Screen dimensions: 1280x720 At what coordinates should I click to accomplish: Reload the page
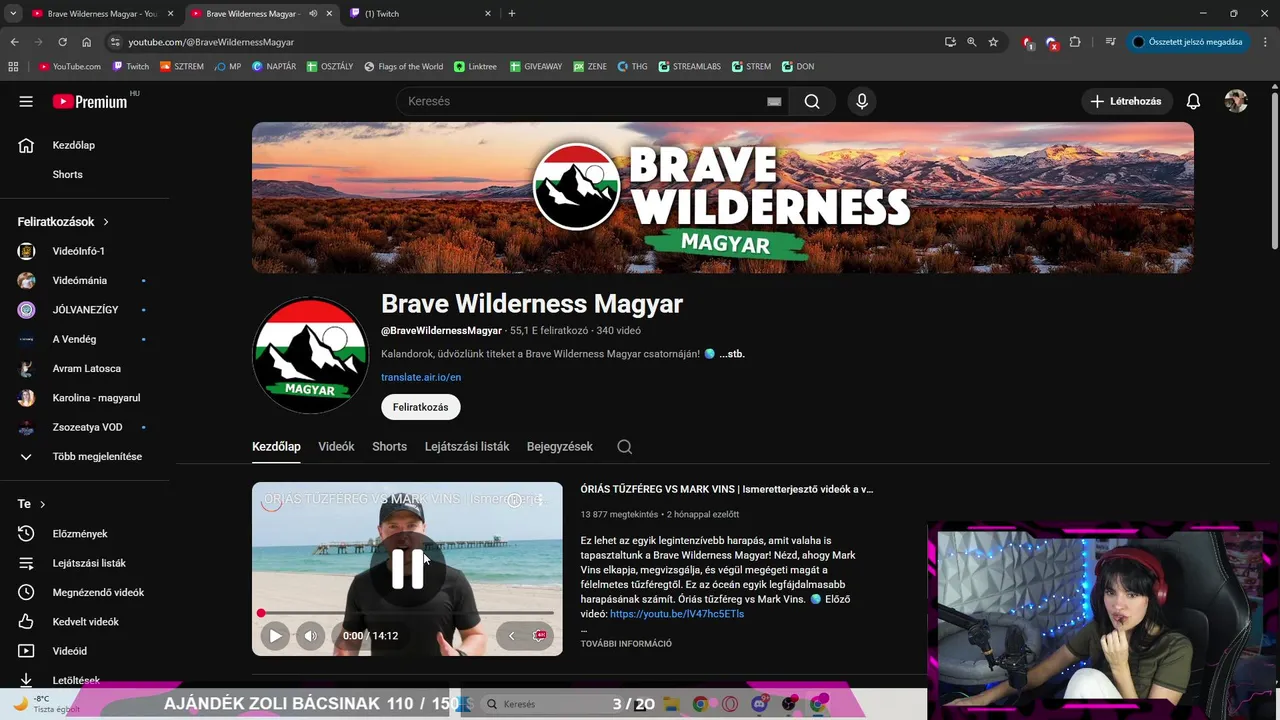(62, 42)
